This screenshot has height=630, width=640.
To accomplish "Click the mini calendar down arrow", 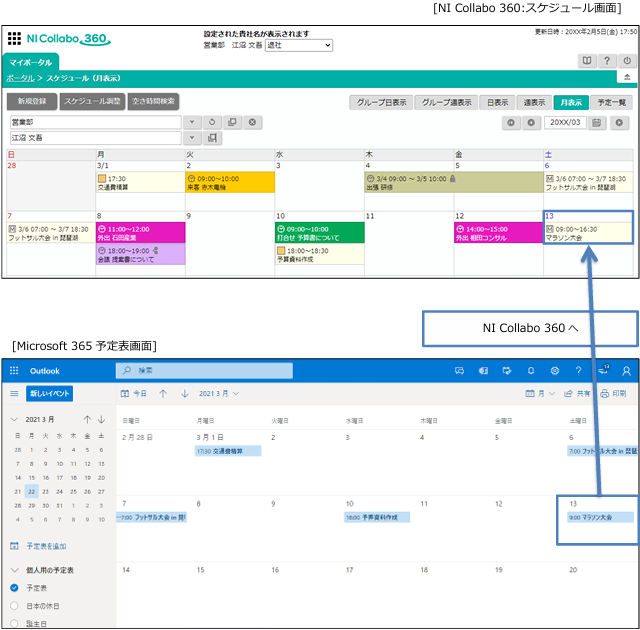I will click(101, 419).
